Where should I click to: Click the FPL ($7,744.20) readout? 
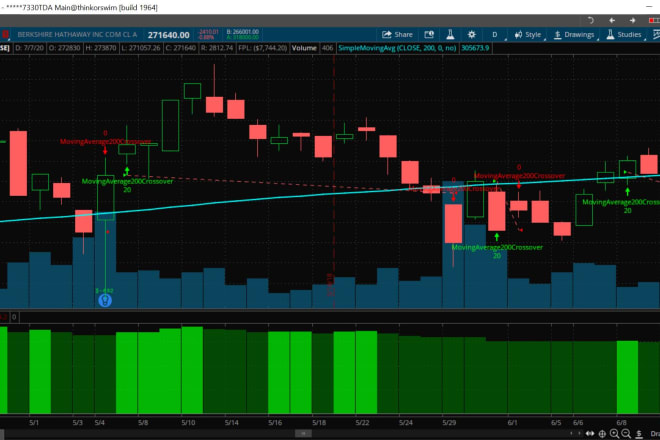click(262, 48)
